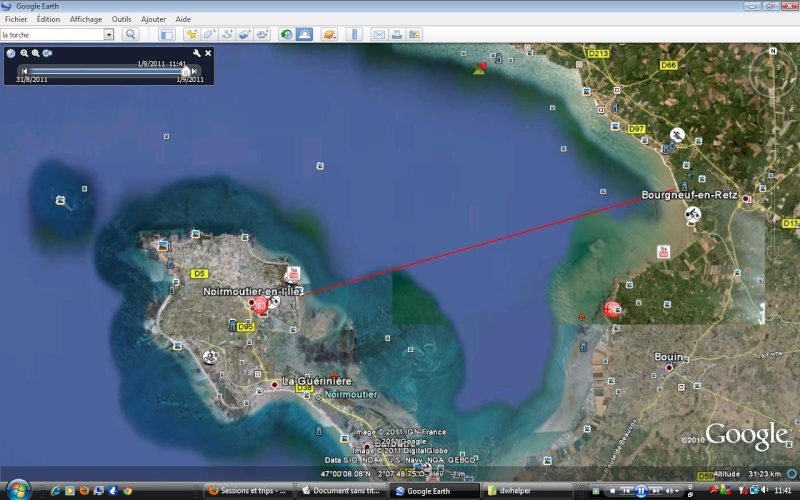
Task: Click the D97 road shield
Action: [636, 129]
